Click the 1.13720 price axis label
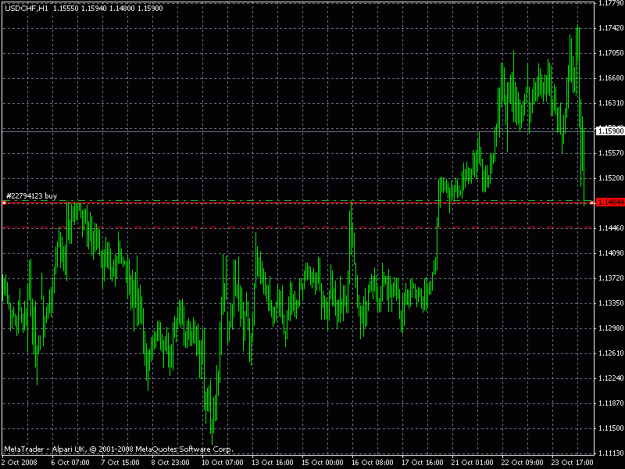This screenshot has width=625, height=469. pos(611,278)
